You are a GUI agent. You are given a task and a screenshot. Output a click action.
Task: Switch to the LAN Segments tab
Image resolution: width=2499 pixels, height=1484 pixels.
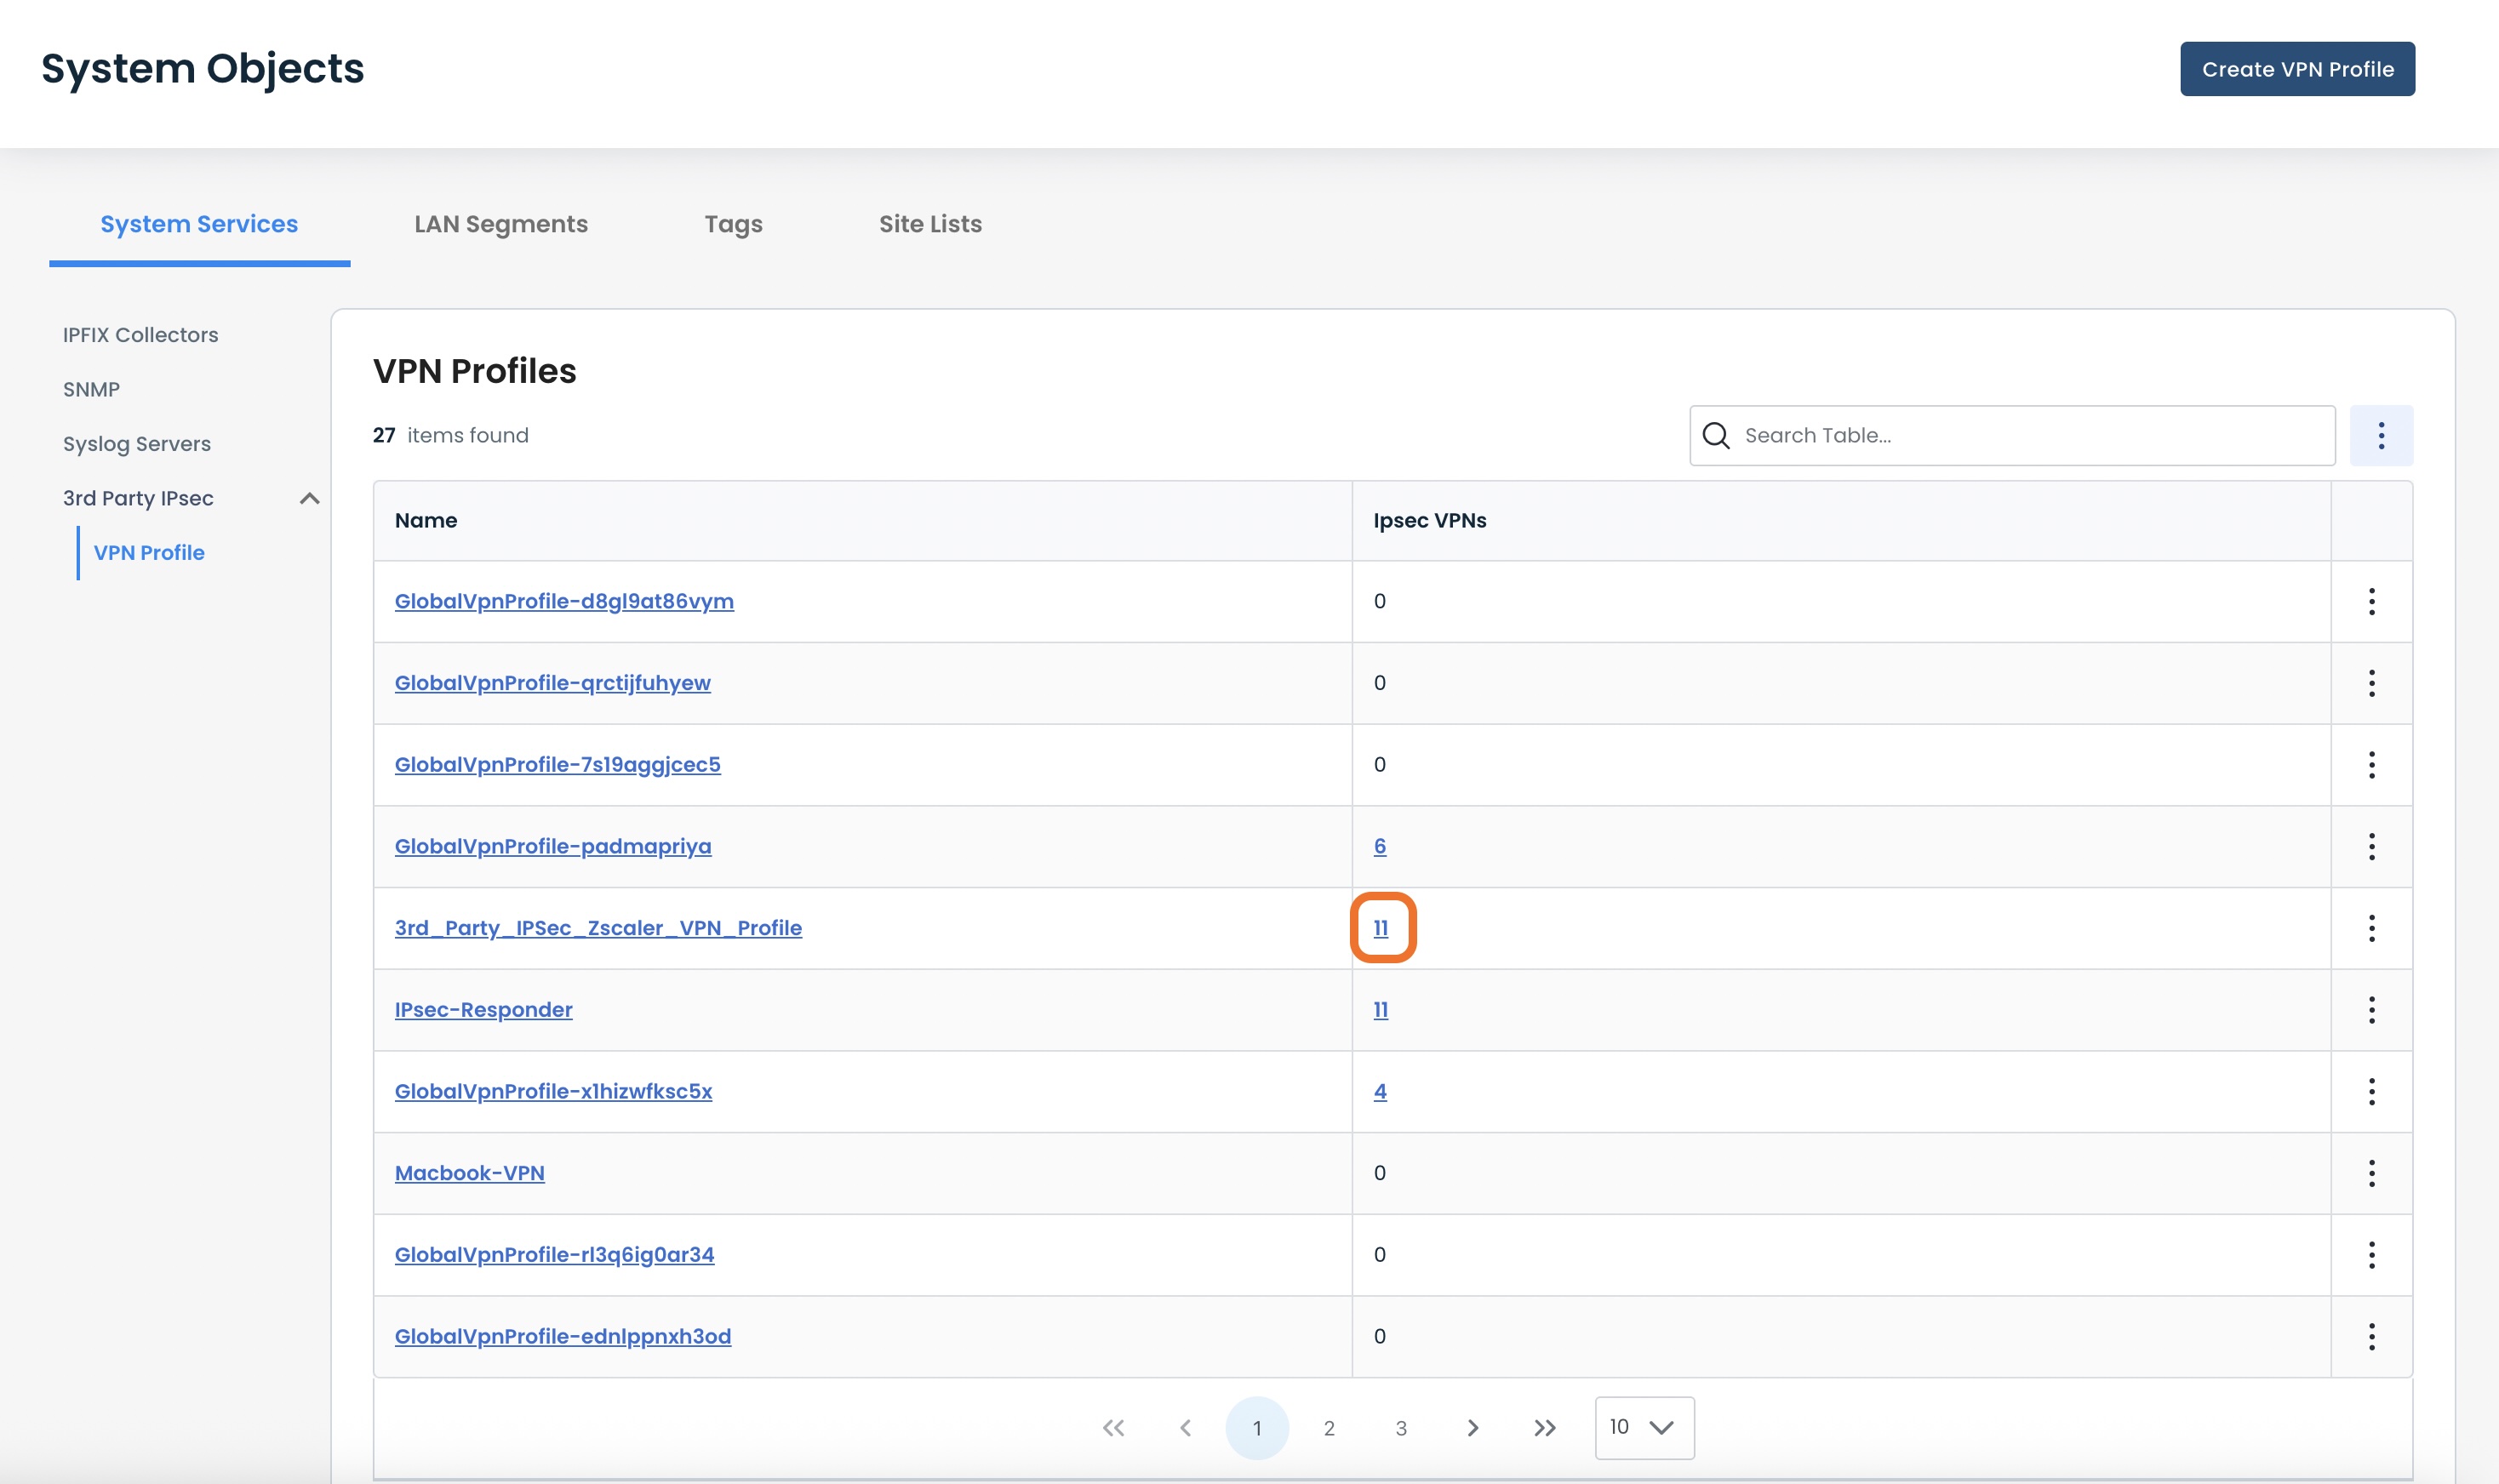[501, 224]
